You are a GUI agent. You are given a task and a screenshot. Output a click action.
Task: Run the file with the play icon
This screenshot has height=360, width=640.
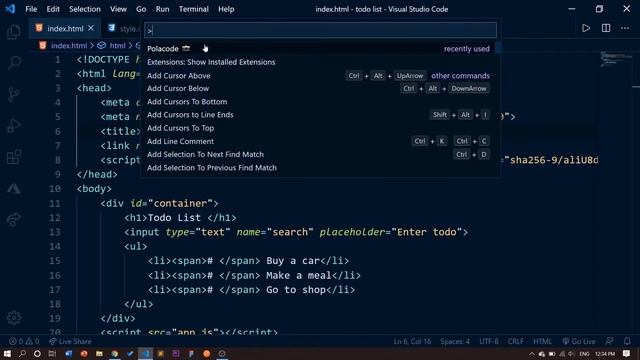pos(586,28)
